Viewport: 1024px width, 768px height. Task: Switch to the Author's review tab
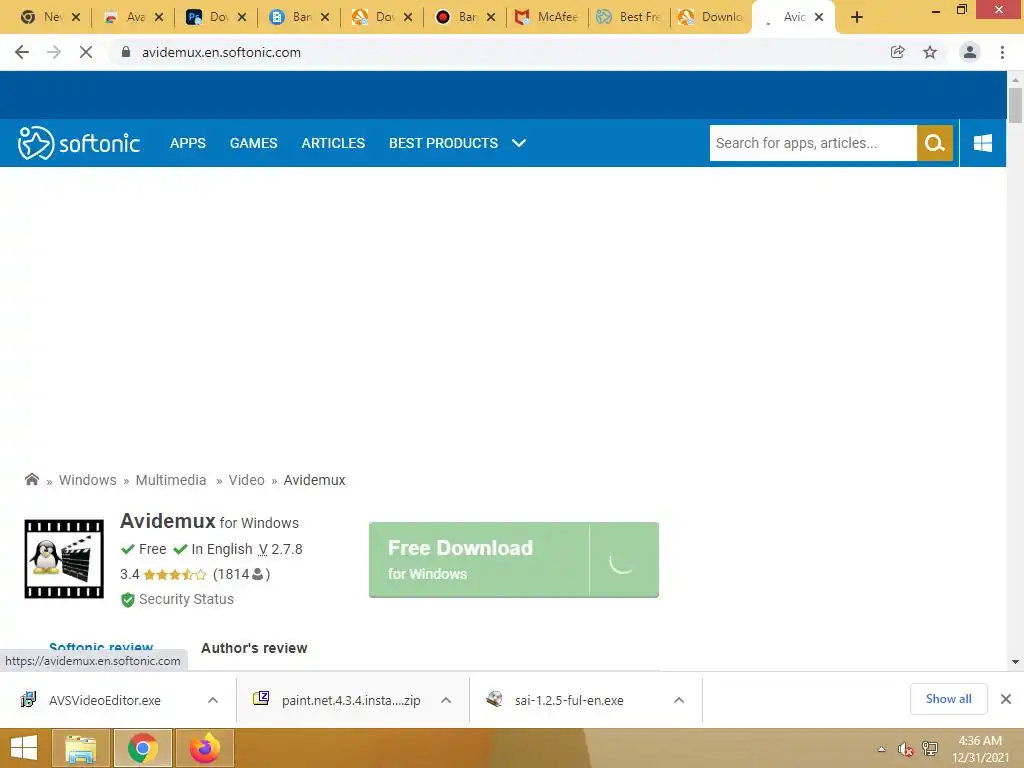(254, 648)
